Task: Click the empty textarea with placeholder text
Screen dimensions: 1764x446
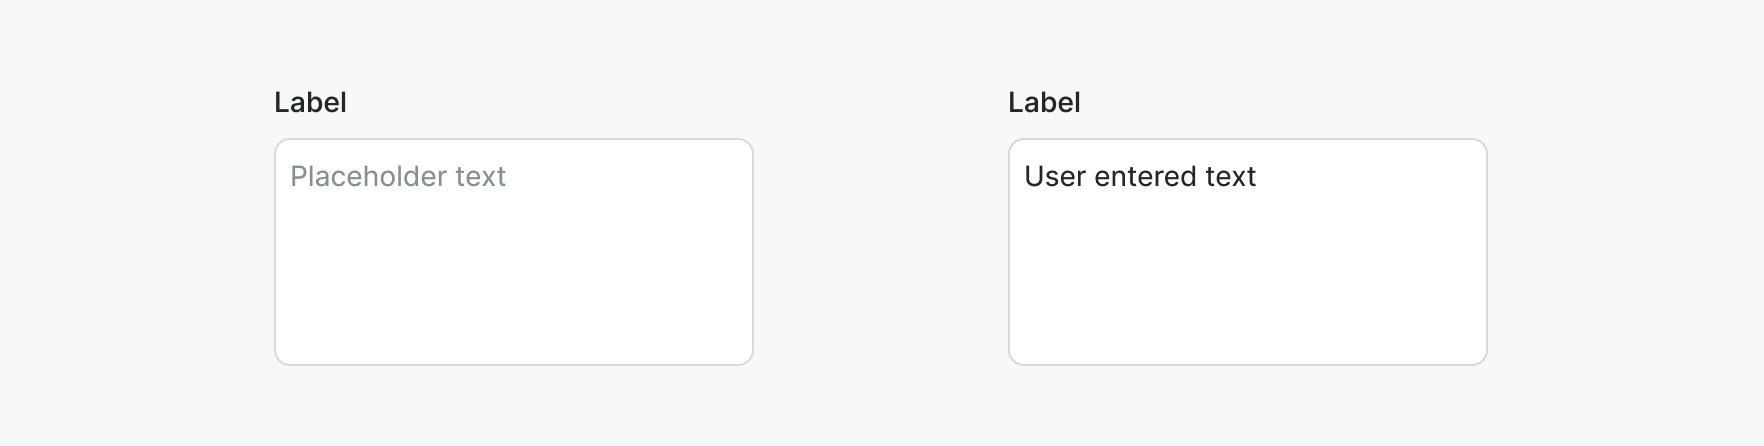Action: coord(513,270)
